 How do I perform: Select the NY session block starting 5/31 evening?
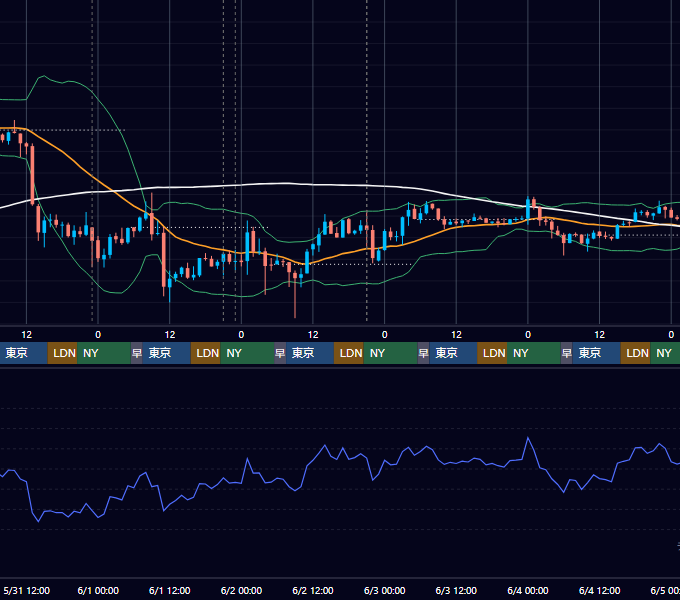coord(104,353)
